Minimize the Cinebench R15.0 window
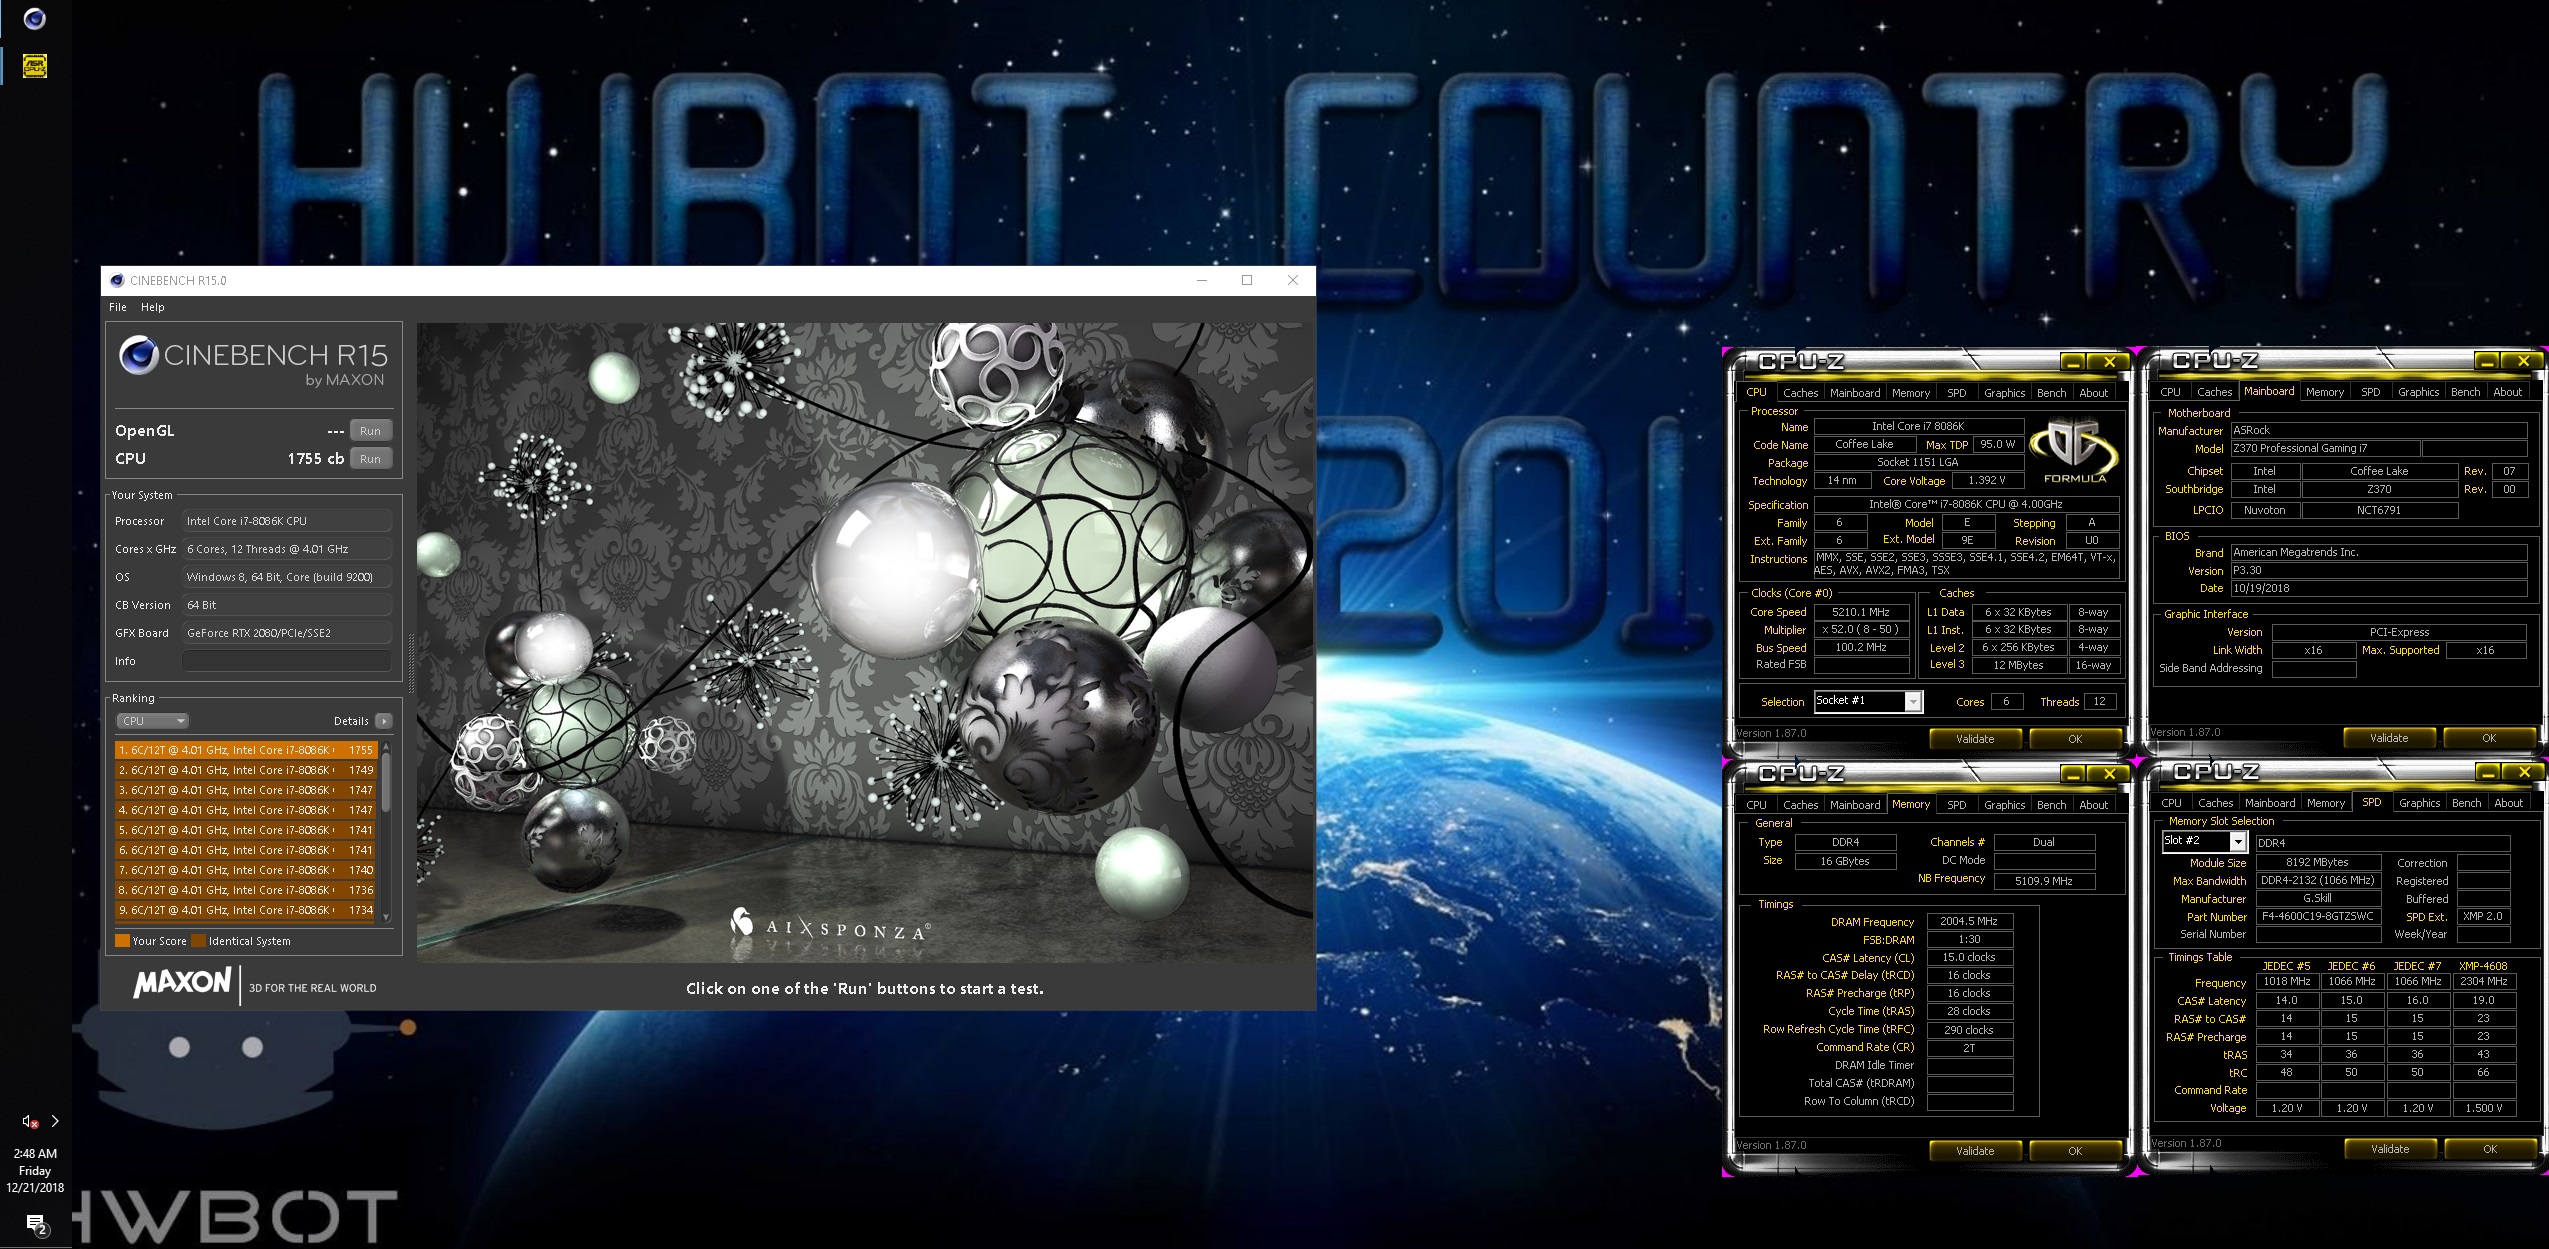This screenshot has width=2549, height=1249. click(x=1201, y=281)
